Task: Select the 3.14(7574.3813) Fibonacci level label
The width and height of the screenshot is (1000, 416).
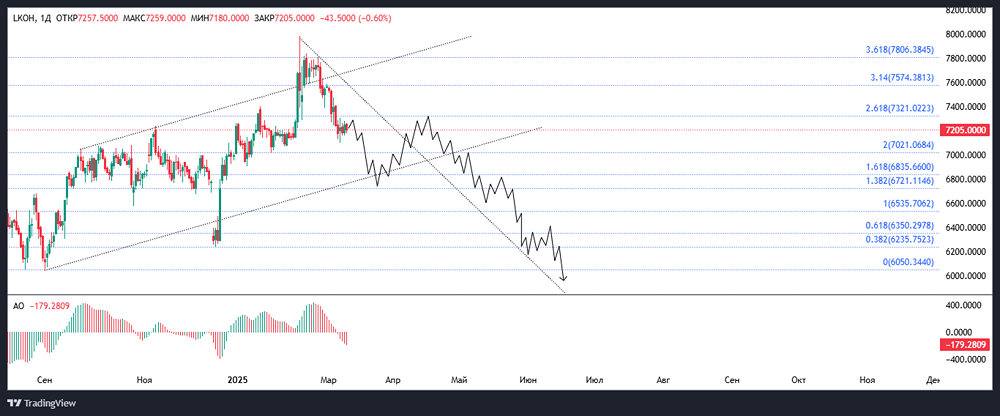Action: click(902, 78)
